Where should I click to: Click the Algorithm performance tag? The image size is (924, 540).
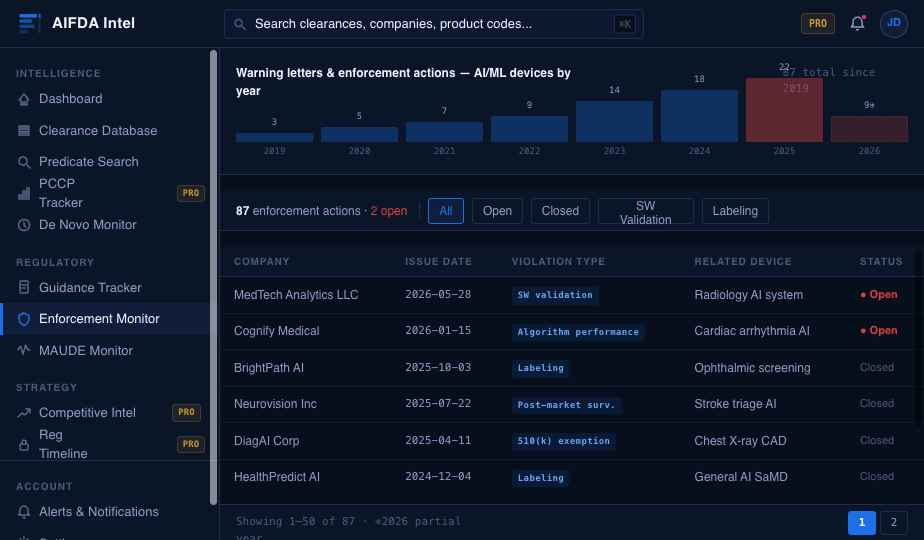578,332
